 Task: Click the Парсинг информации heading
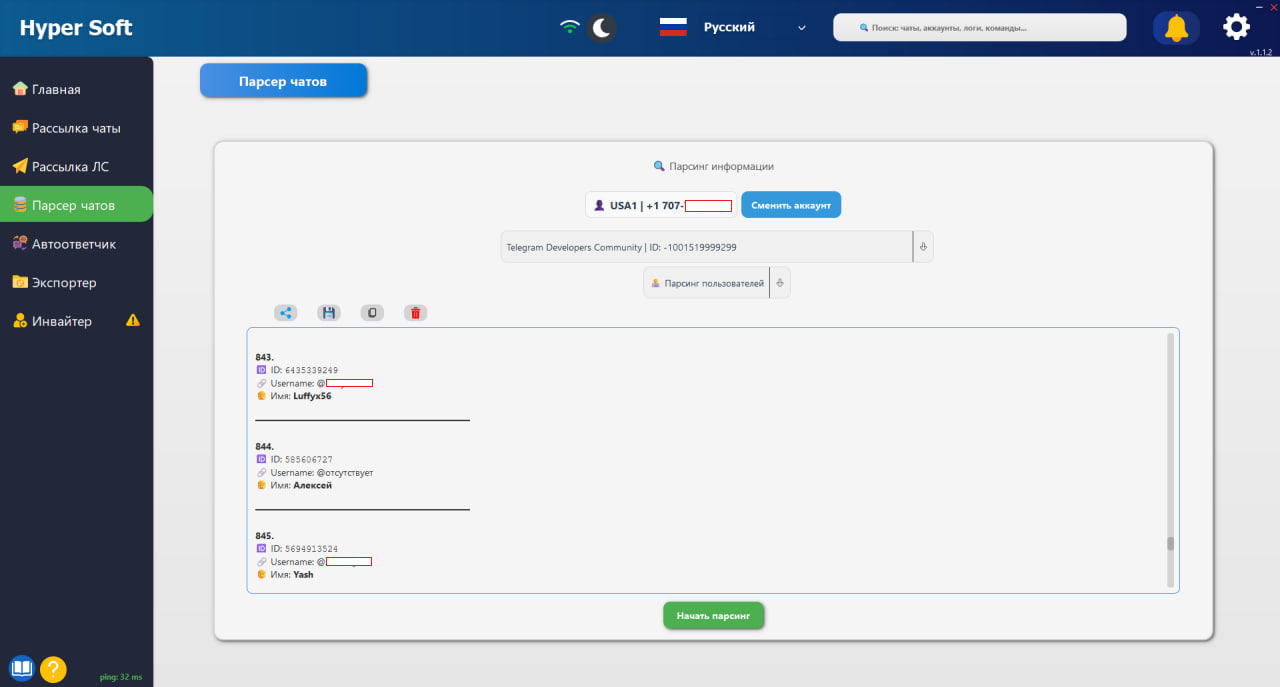(x=713, y=166)
